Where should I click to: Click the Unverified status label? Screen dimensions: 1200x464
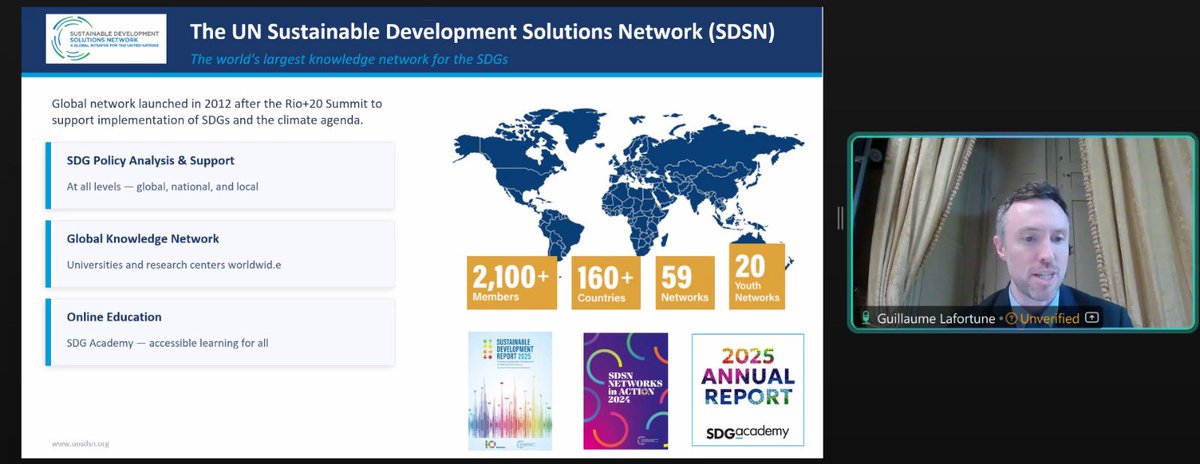point(1050,318)
